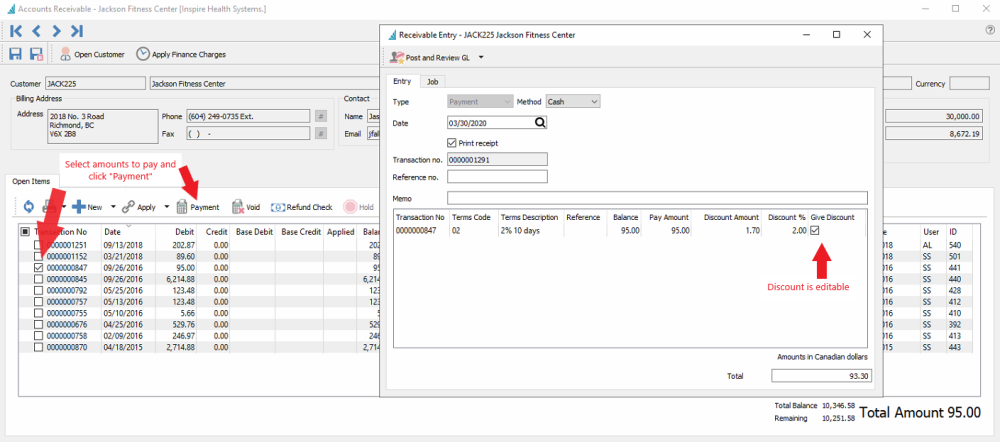Viewport: 1000px width, 442px height.
Task: Refresh the Open Items list
Action: 29,207
